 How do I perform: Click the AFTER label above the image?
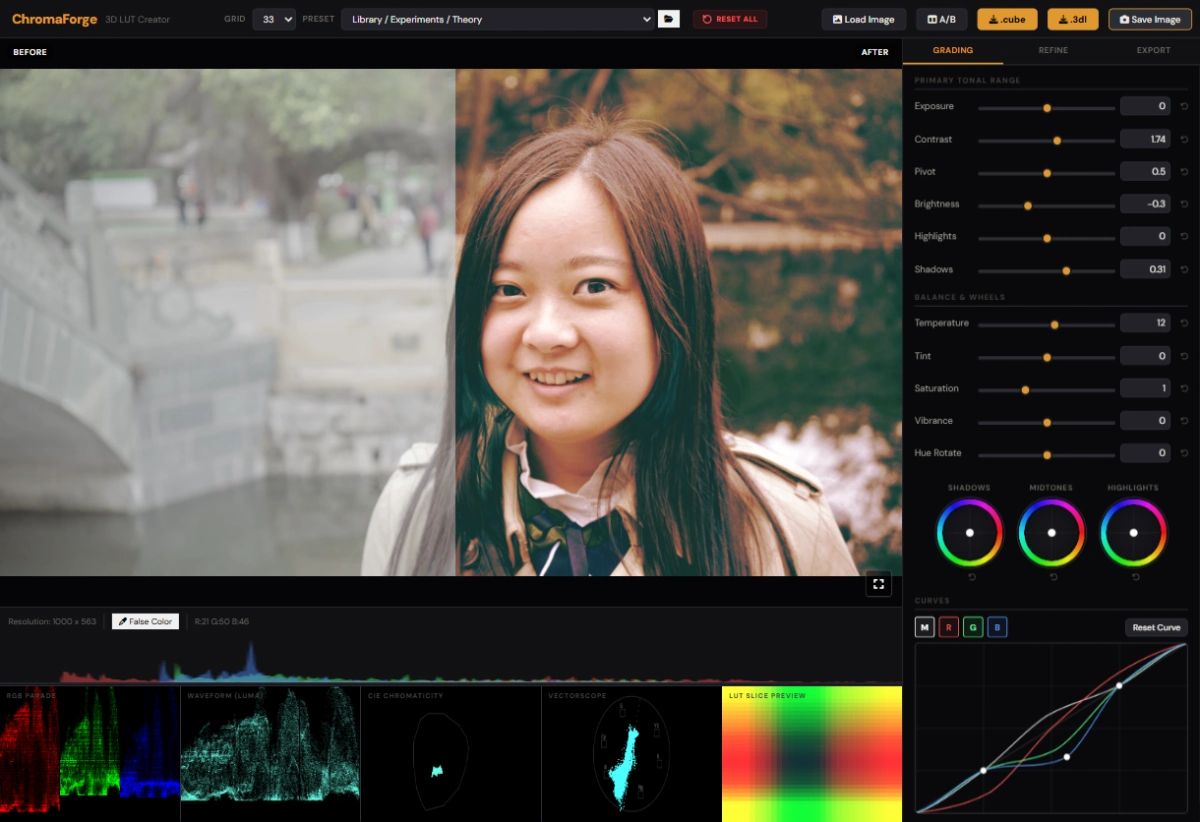pyautogui.click(x=875, y=52)
